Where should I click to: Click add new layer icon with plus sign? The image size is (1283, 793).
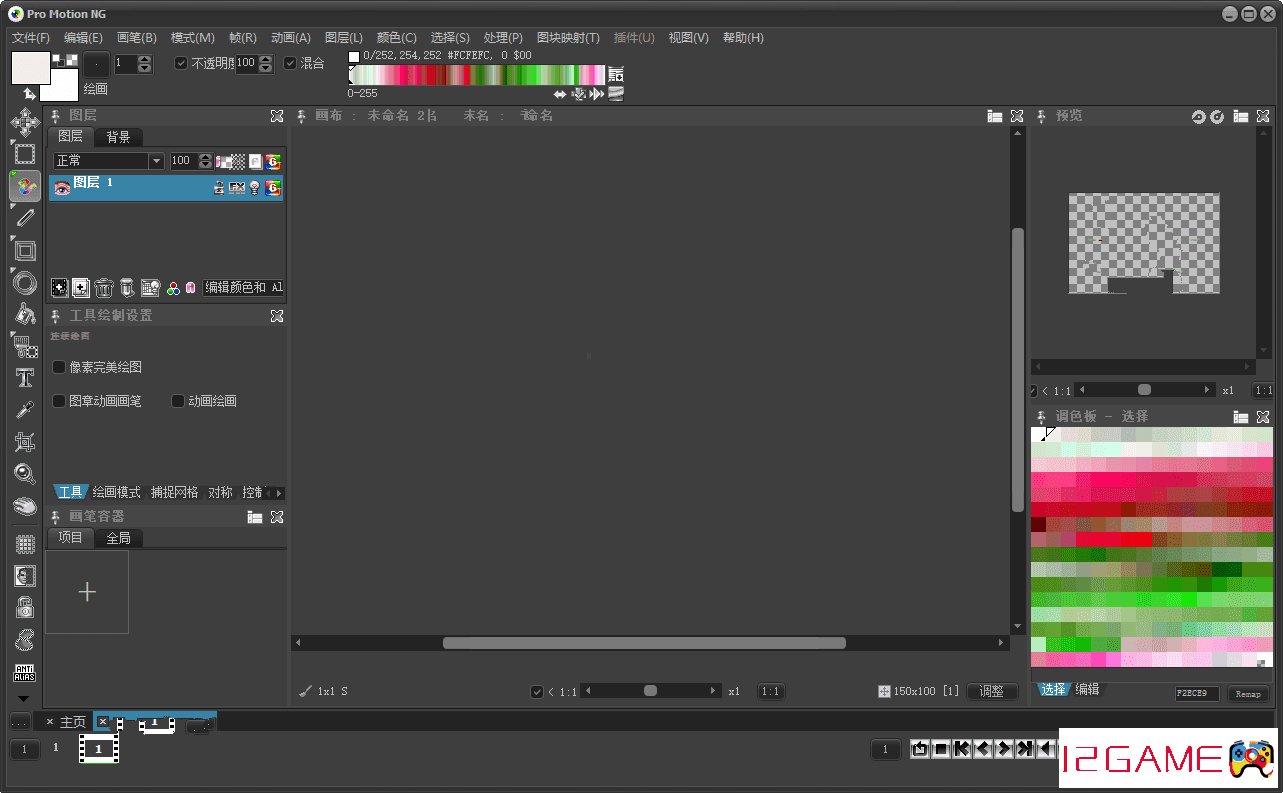tap(81, 288)
